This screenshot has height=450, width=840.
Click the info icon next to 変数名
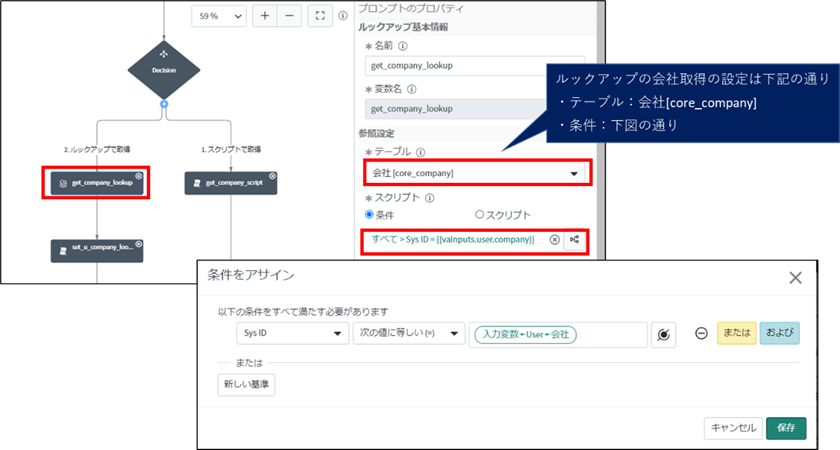click(411, 89)
